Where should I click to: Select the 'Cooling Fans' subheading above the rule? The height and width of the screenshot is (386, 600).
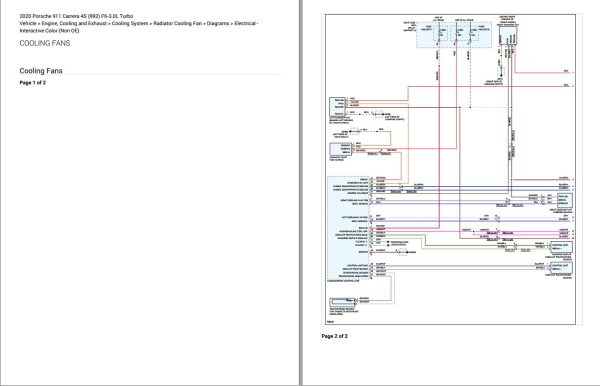point(41,71)
